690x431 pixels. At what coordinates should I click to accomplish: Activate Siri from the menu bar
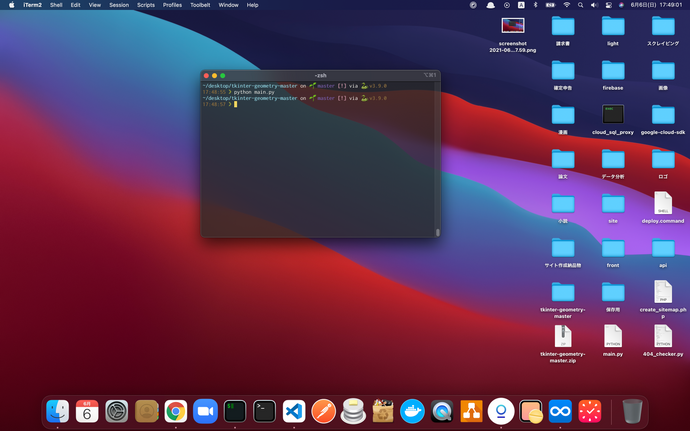(621, 5)
